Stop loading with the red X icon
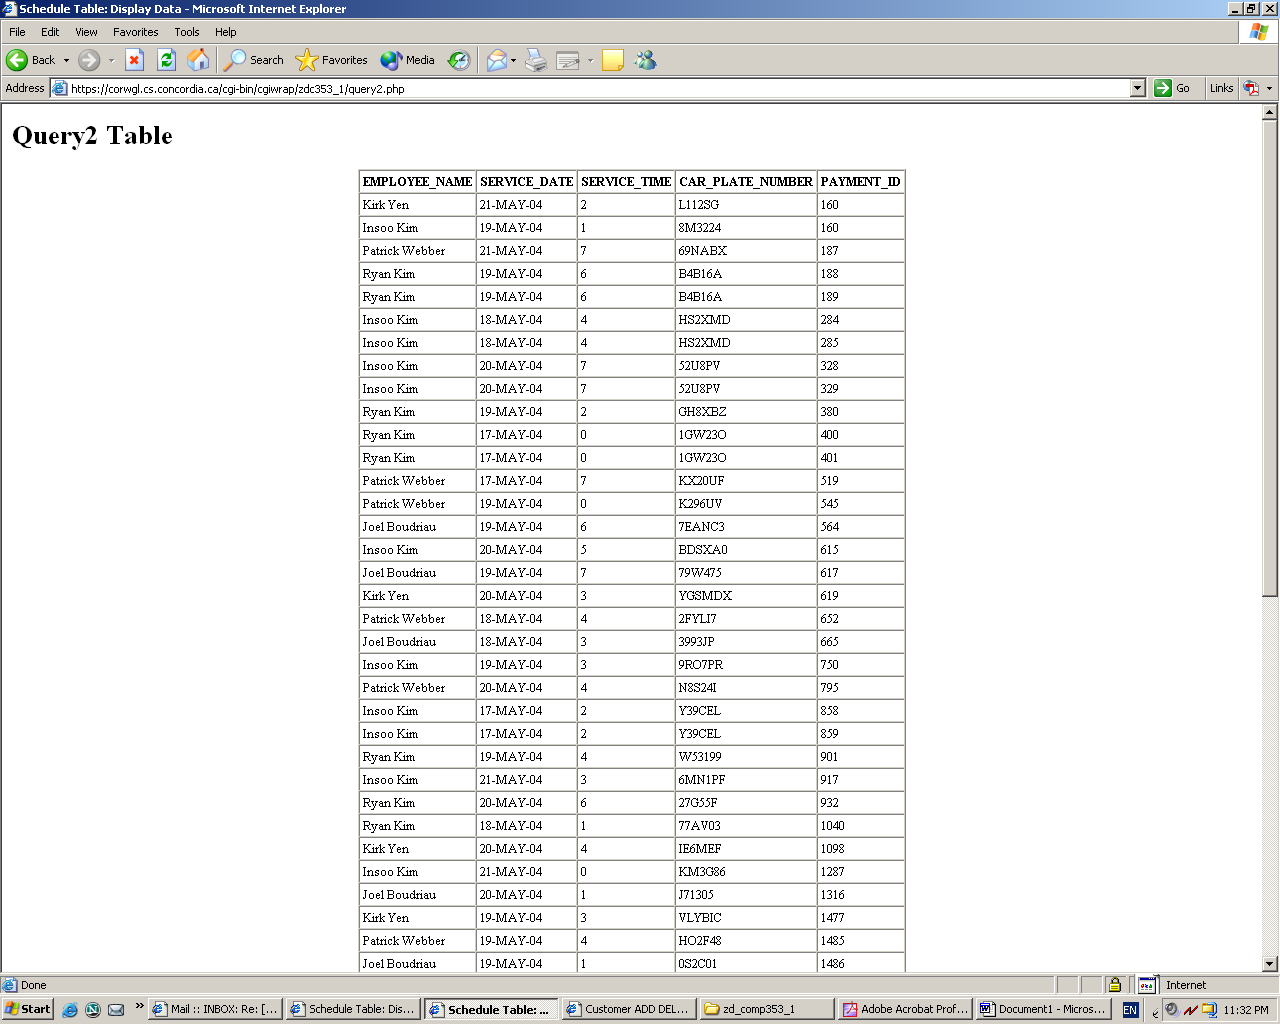This screenshot has width=1280, height=1024. pos(134,60)
